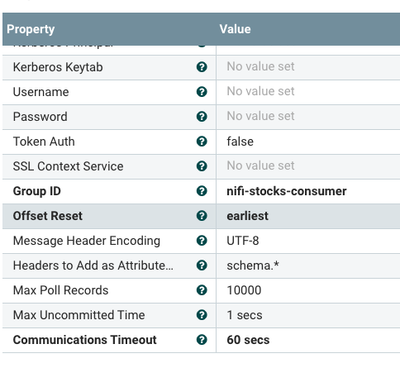Click help icon for Message Header Encoding
The height and width of the screenshot is (369, 400).
202,240
